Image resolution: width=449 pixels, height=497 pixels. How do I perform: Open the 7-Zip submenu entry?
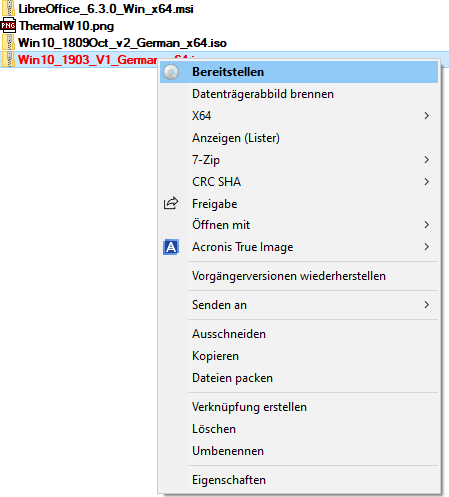point(299,160)
